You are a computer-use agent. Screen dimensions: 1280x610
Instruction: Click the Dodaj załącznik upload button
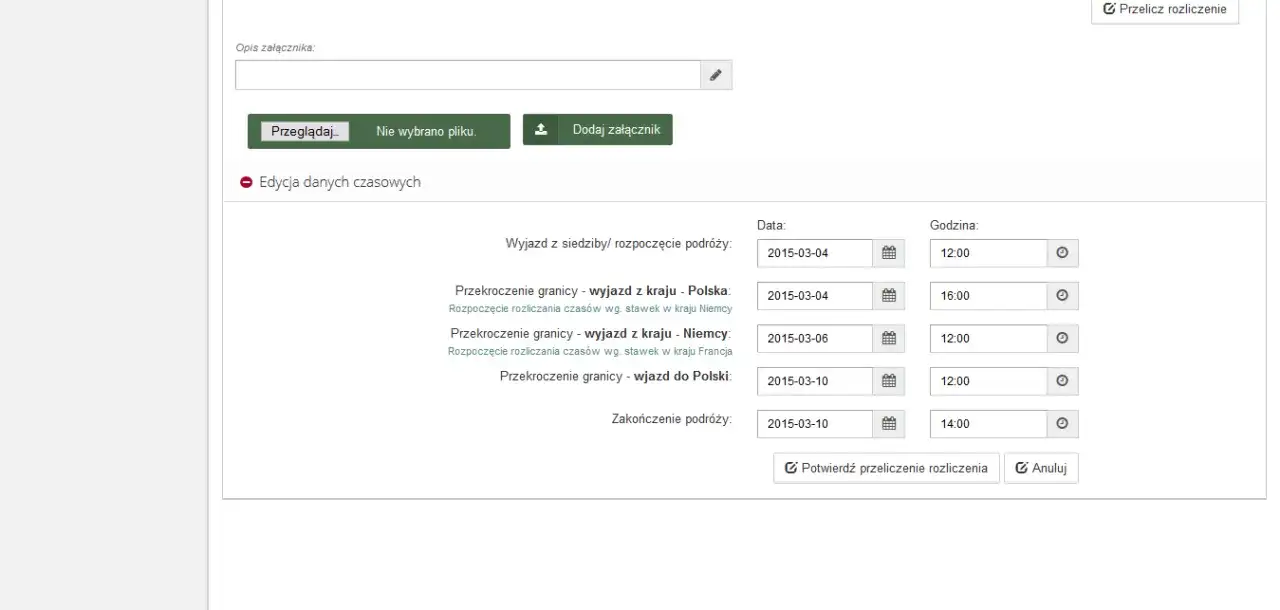[x=597, y=129]
